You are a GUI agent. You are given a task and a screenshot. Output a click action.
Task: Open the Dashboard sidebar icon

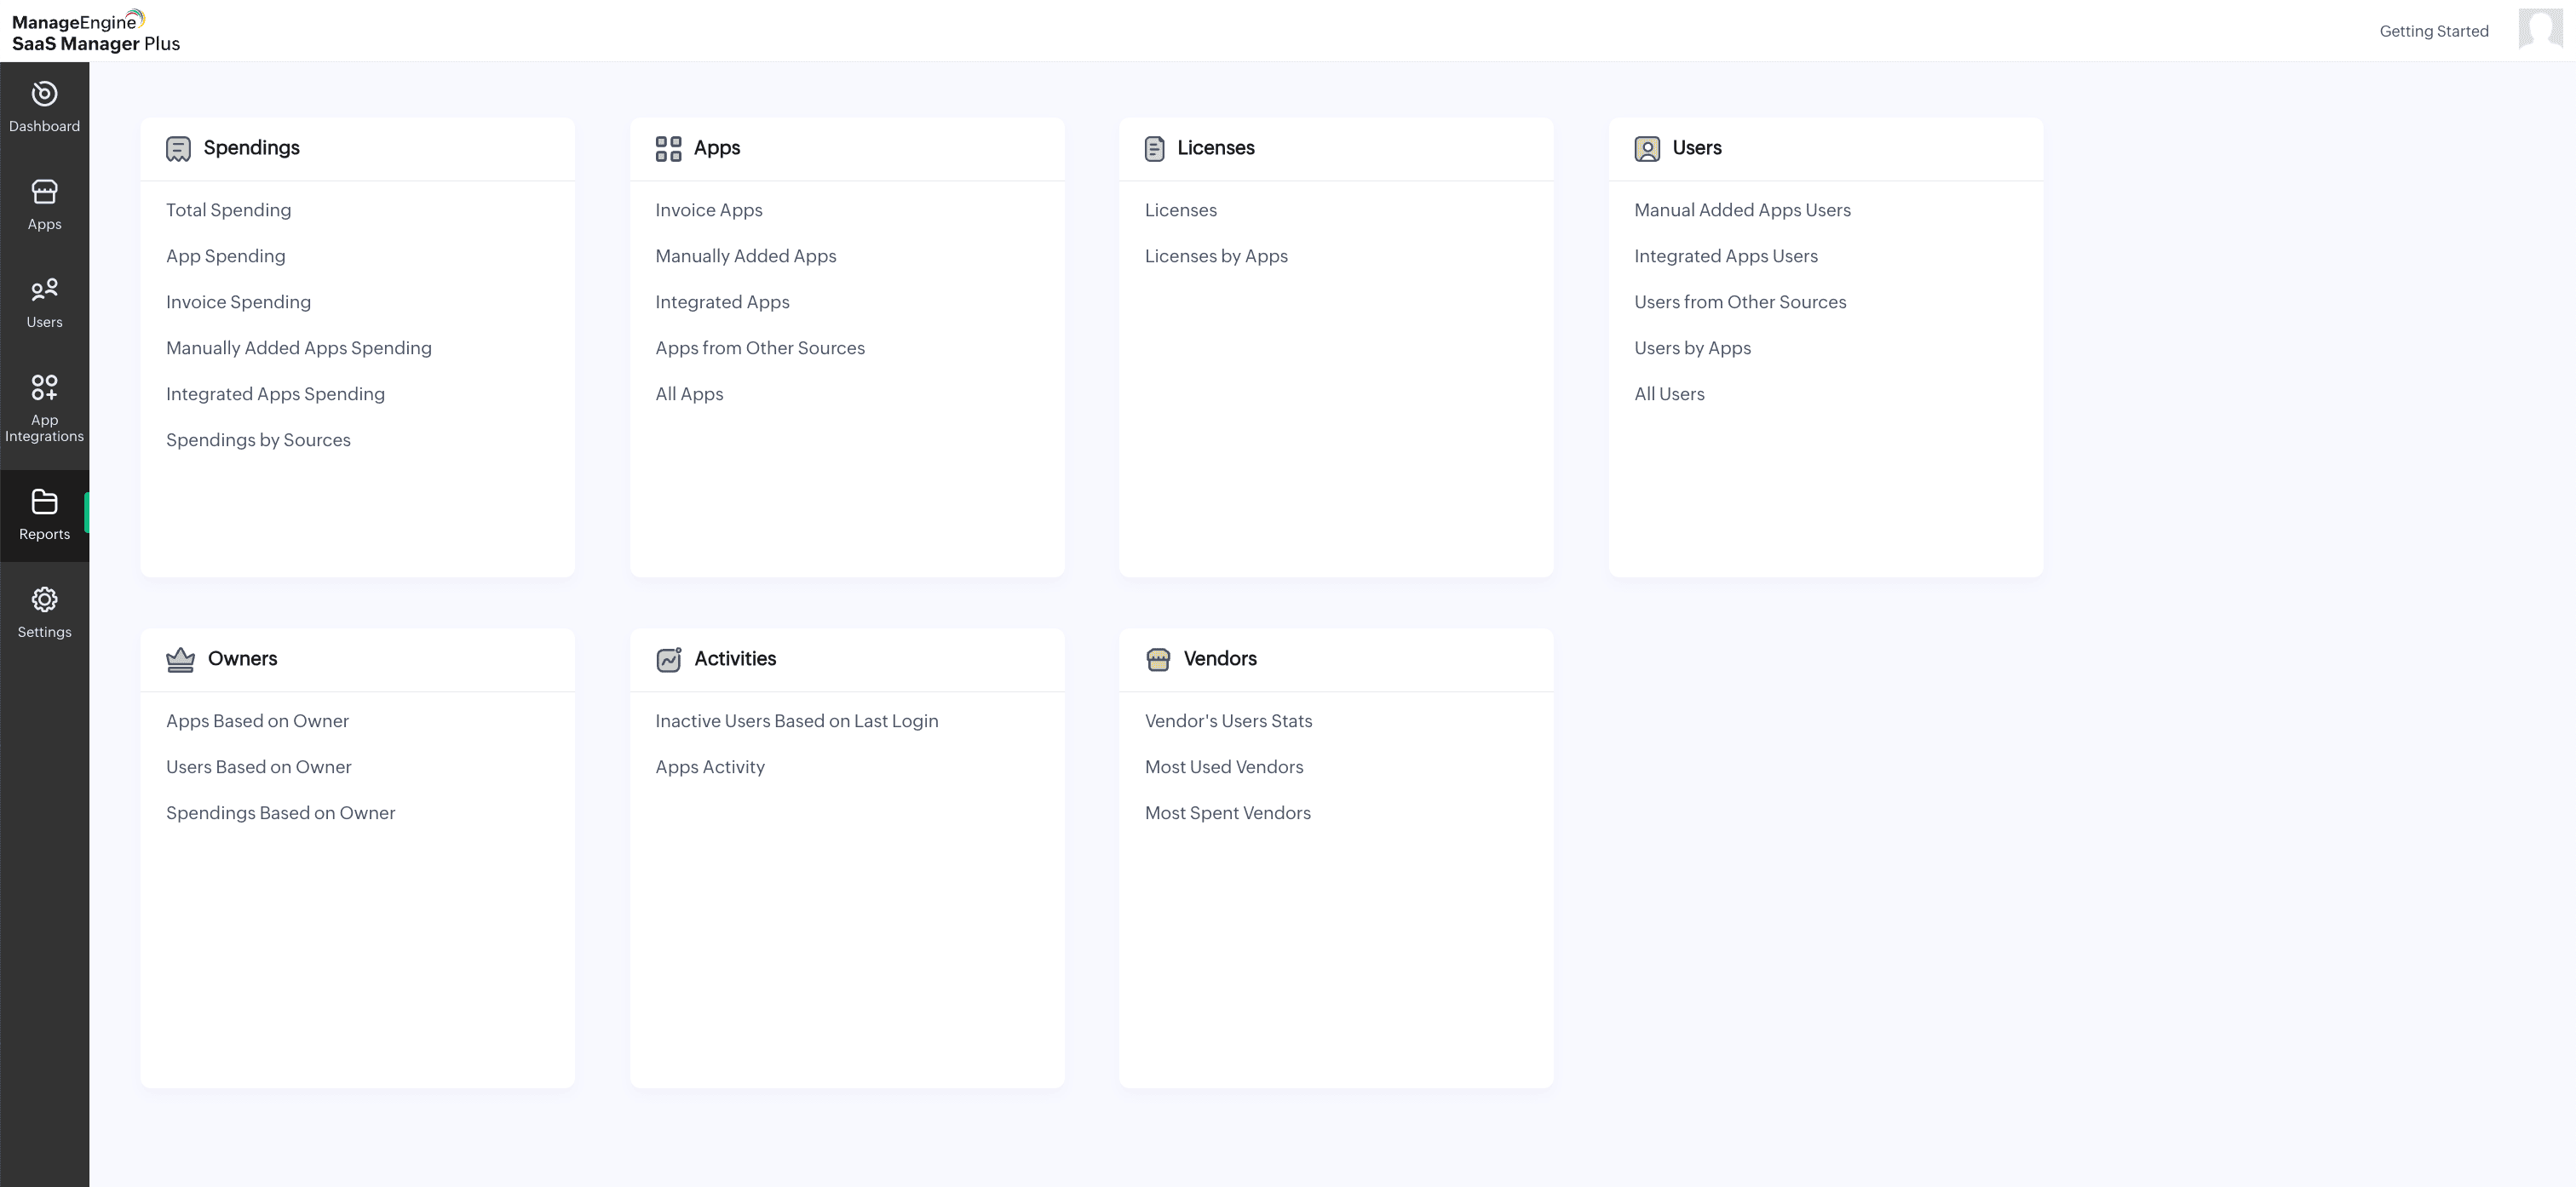(44, 94)
